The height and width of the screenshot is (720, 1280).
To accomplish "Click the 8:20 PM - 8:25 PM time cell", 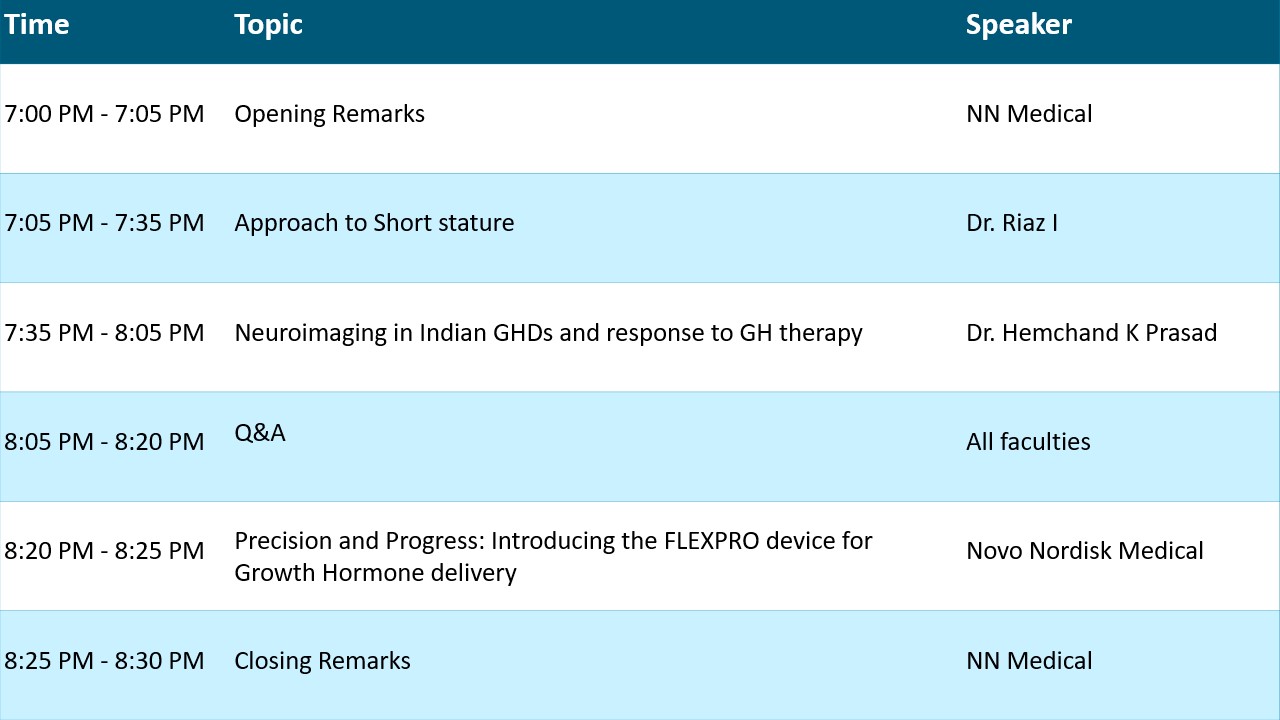I will (x=104, y=551).
